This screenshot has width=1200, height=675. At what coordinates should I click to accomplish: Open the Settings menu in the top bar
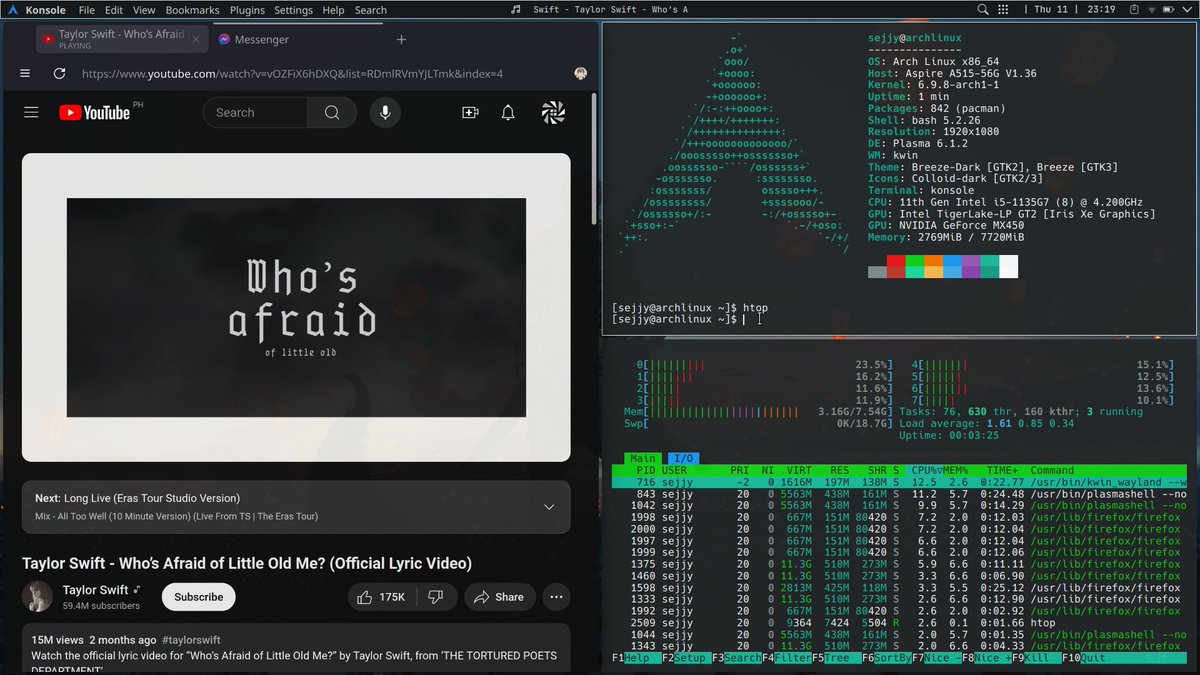click(293, 10)
